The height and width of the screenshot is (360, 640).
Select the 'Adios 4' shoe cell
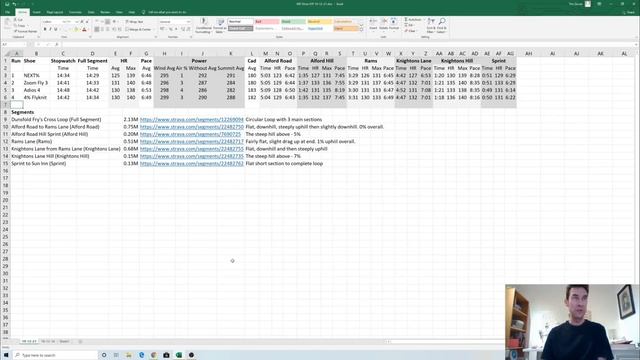pos(36,90)
